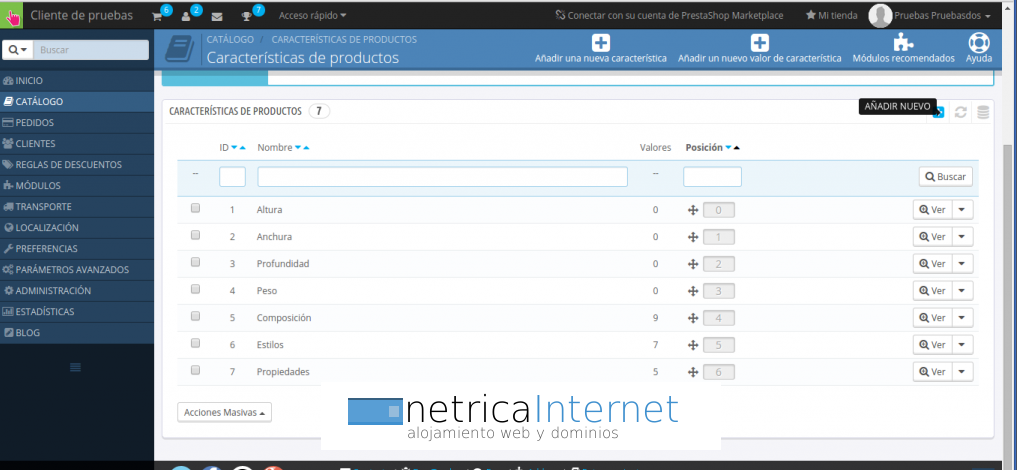This screenshot has height=470, width=1017.
Task: Open the TRANSPORTE menu
Action: [77, 207]
